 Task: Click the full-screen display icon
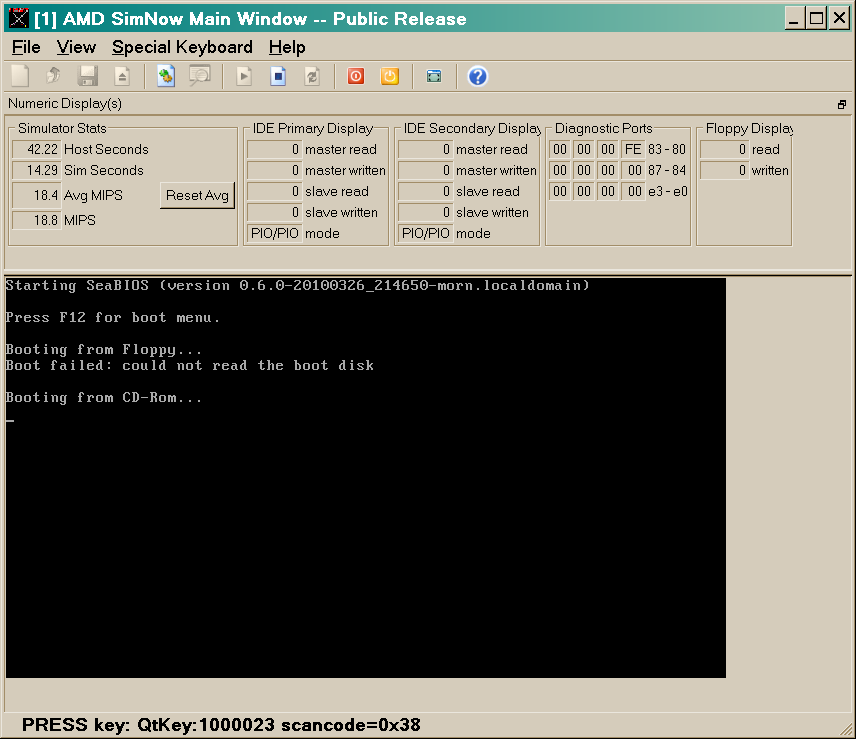[x=434, y=76]
